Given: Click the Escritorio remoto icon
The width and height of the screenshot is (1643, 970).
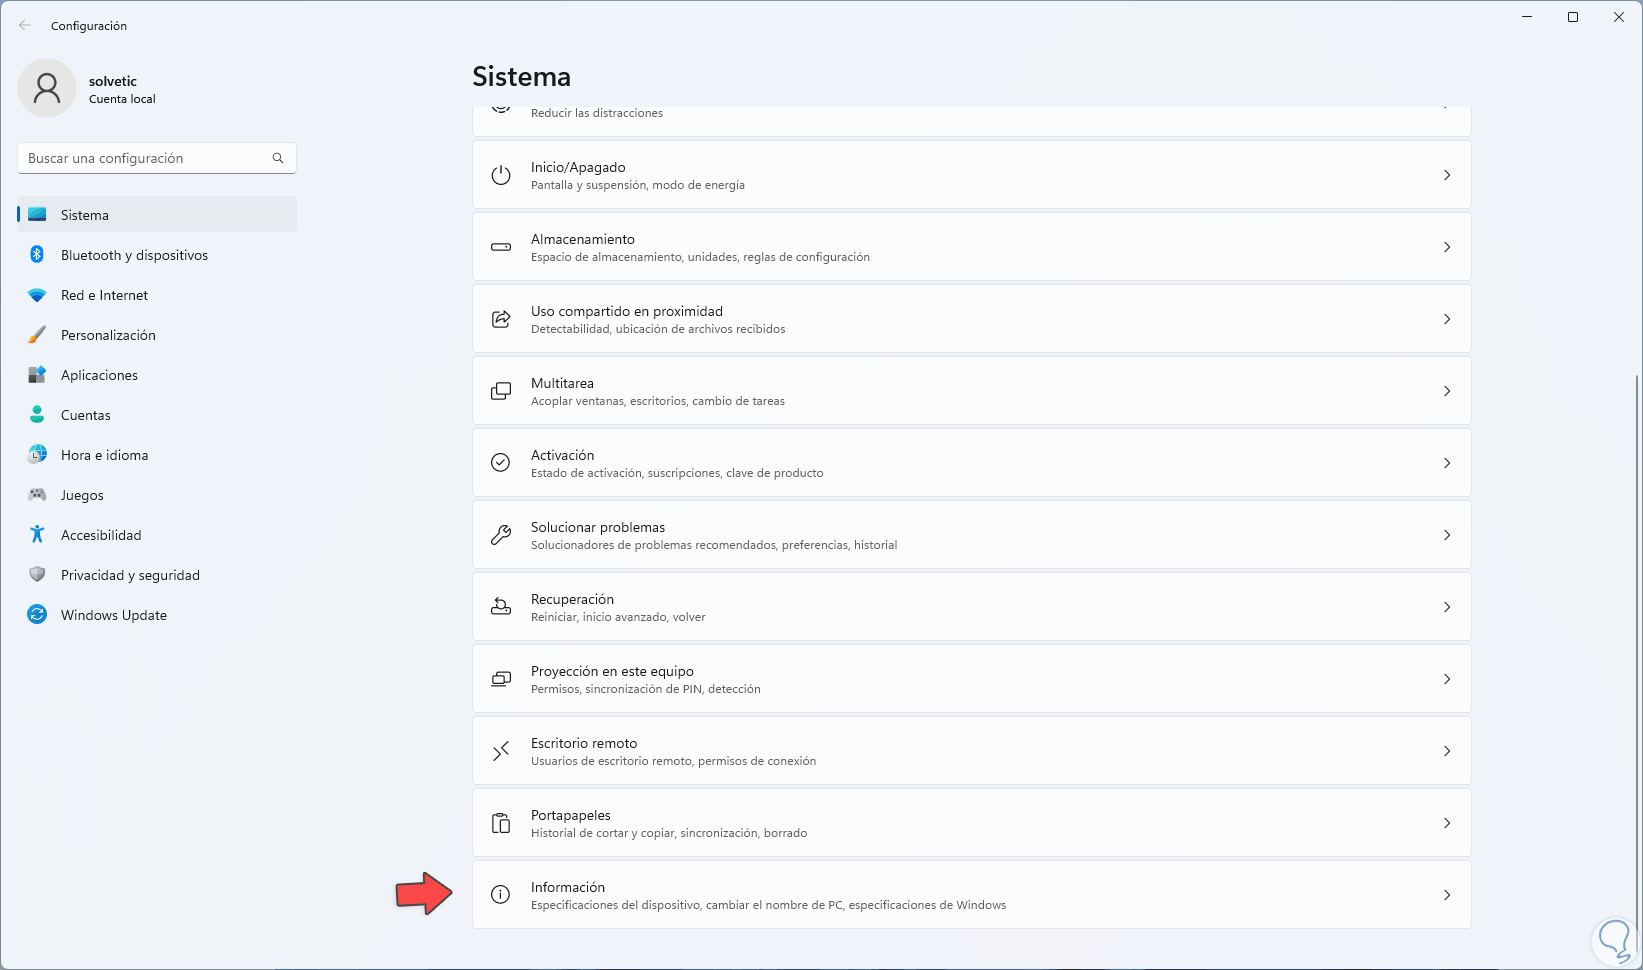Looking at the screenshot, I should click(x=501, y=751).
